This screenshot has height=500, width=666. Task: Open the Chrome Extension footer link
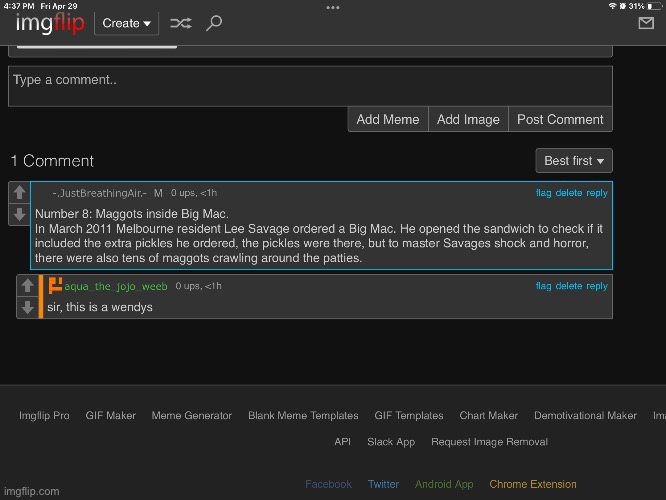point(533,484)
